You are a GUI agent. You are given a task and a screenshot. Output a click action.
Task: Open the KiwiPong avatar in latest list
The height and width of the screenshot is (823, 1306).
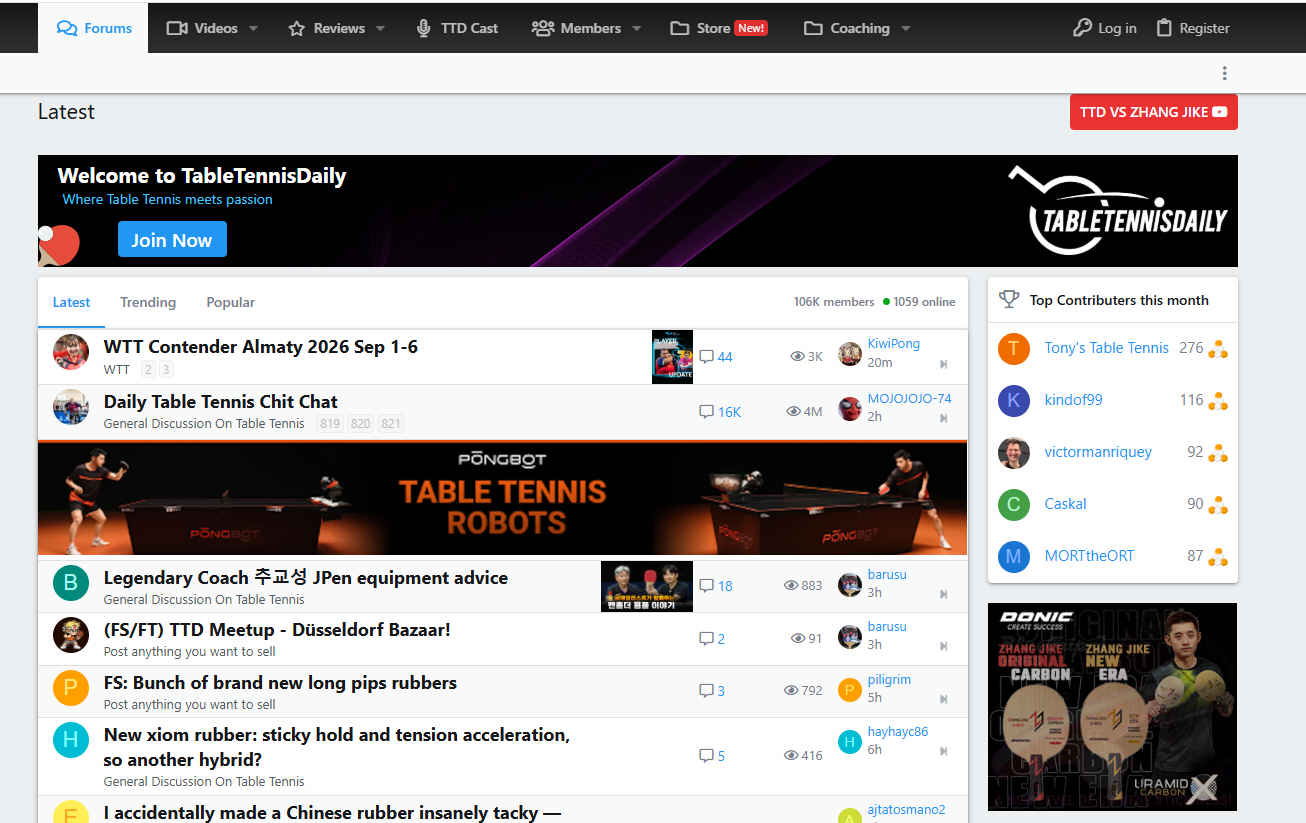tap(850, 354)
